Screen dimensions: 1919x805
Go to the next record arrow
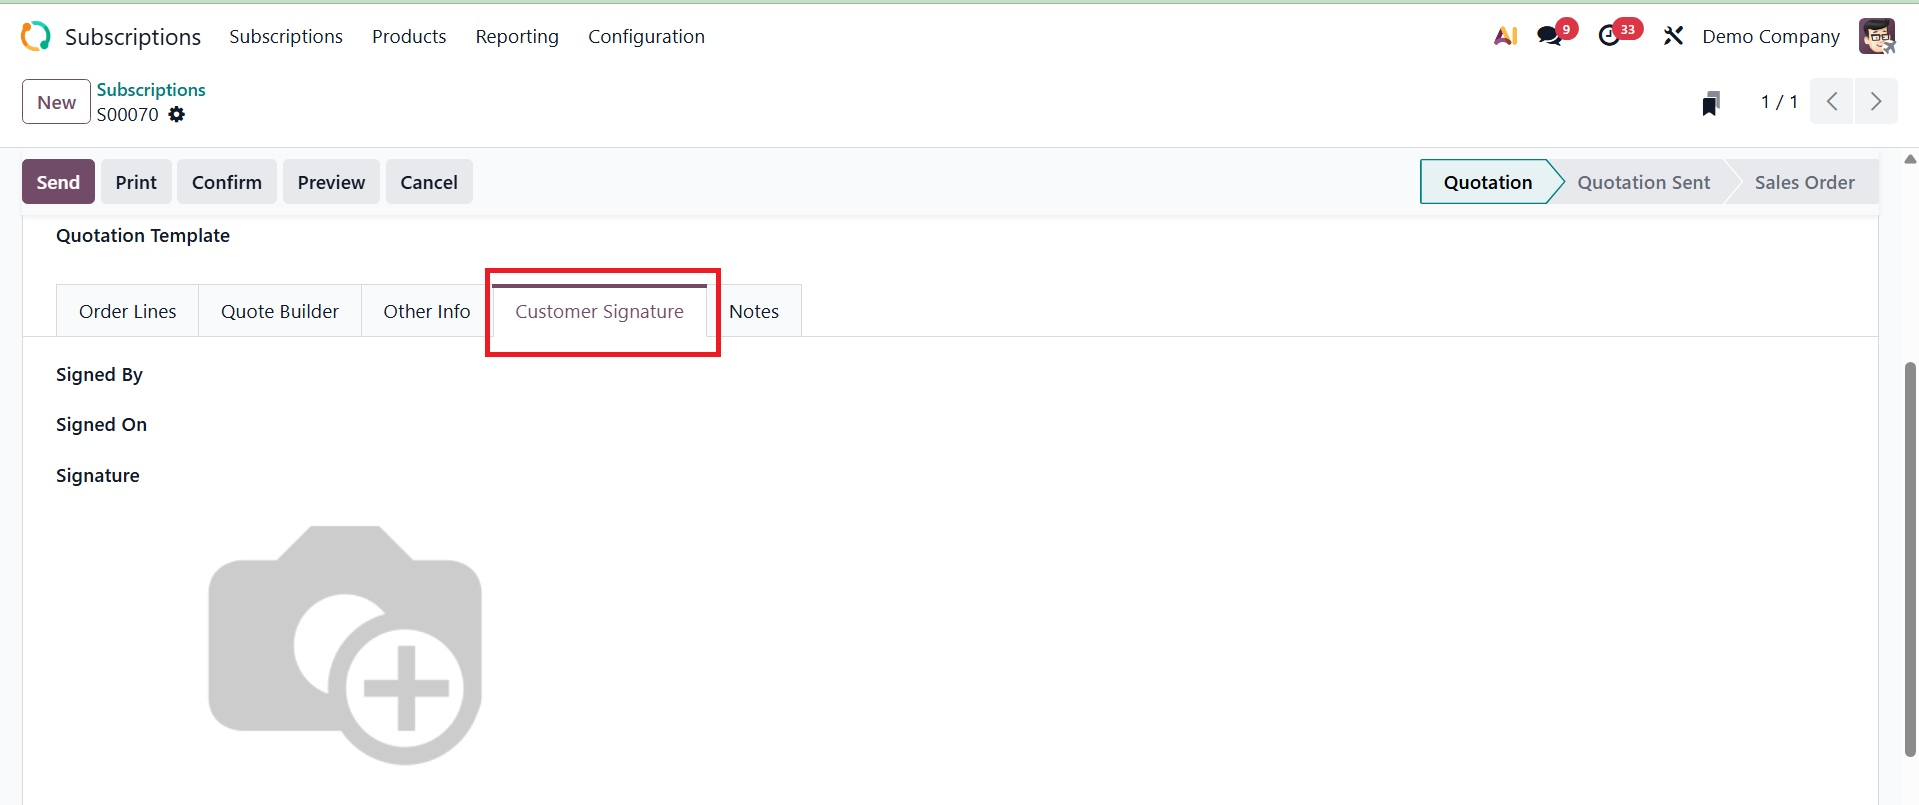pos(1876,101)
